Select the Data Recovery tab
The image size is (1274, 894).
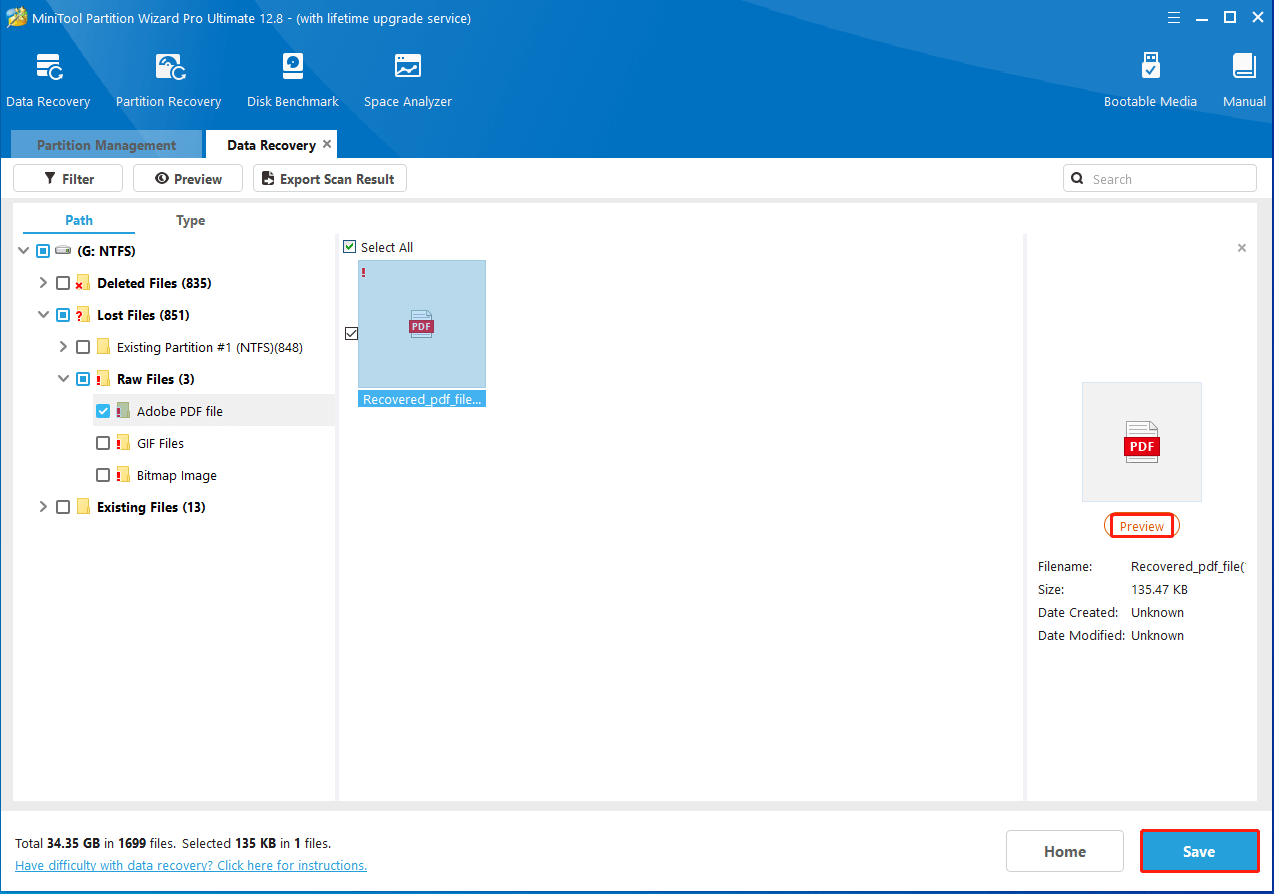pos(271,145)
